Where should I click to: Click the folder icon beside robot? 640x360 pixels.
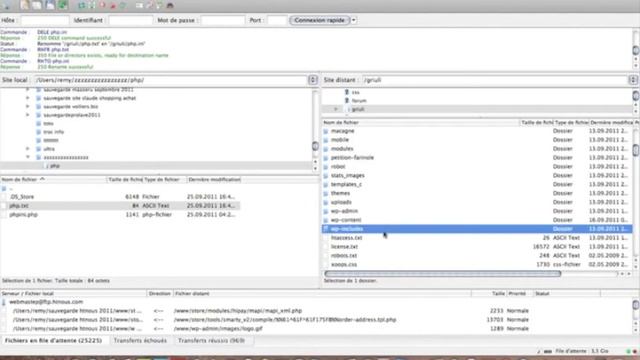point(326,167)
